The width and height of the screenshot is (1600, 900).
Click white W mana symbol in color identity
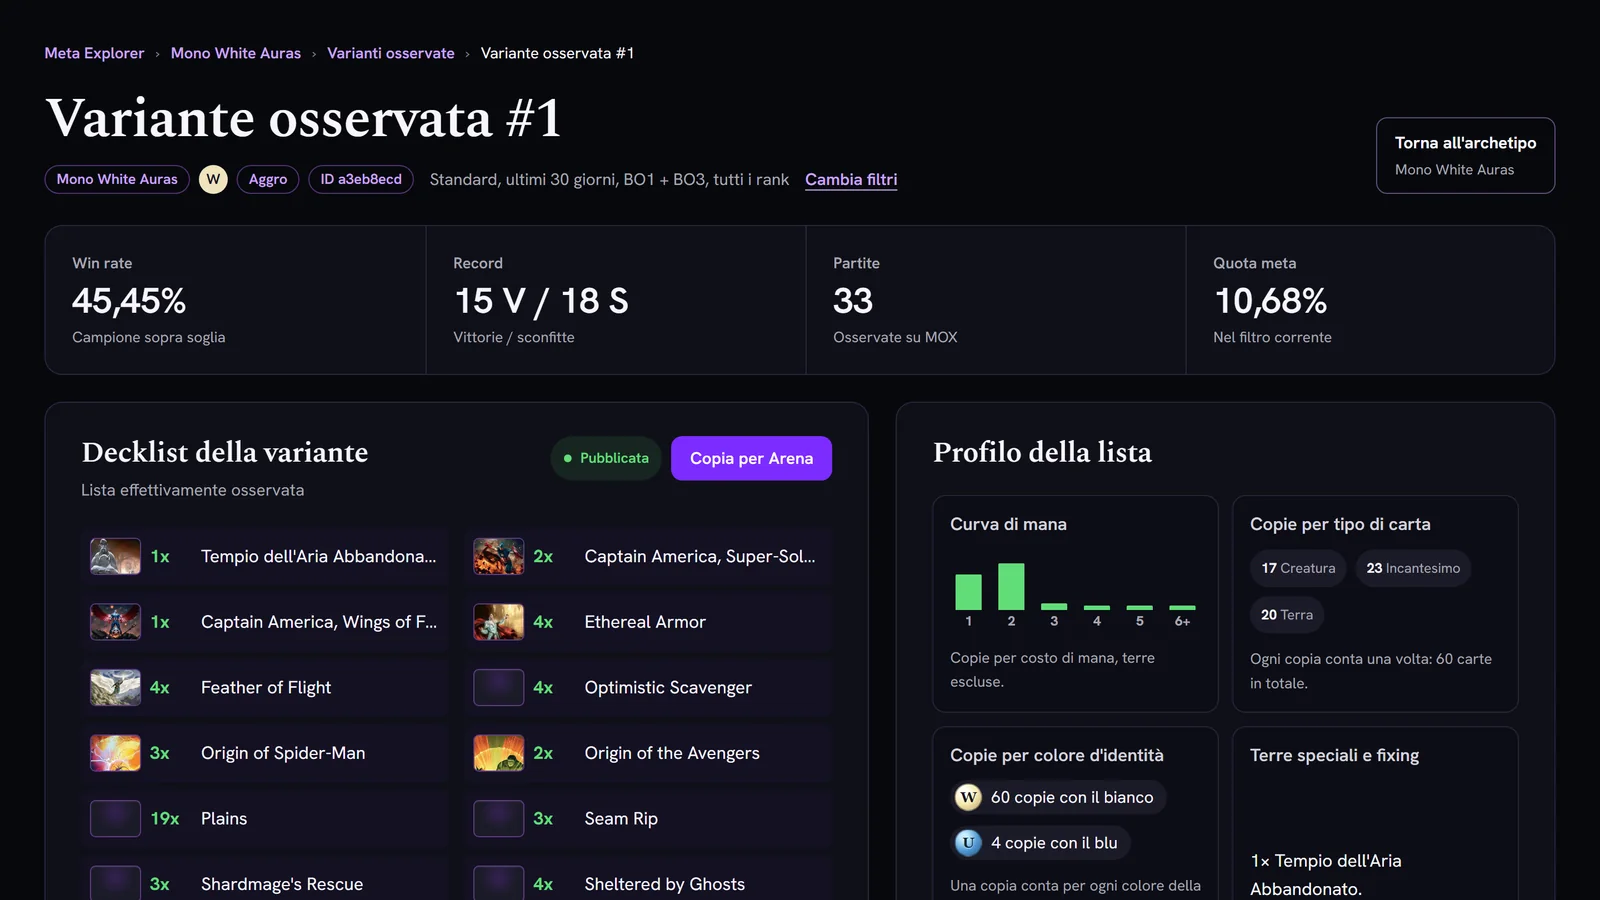pyautogui.click(x=968, y=797)
